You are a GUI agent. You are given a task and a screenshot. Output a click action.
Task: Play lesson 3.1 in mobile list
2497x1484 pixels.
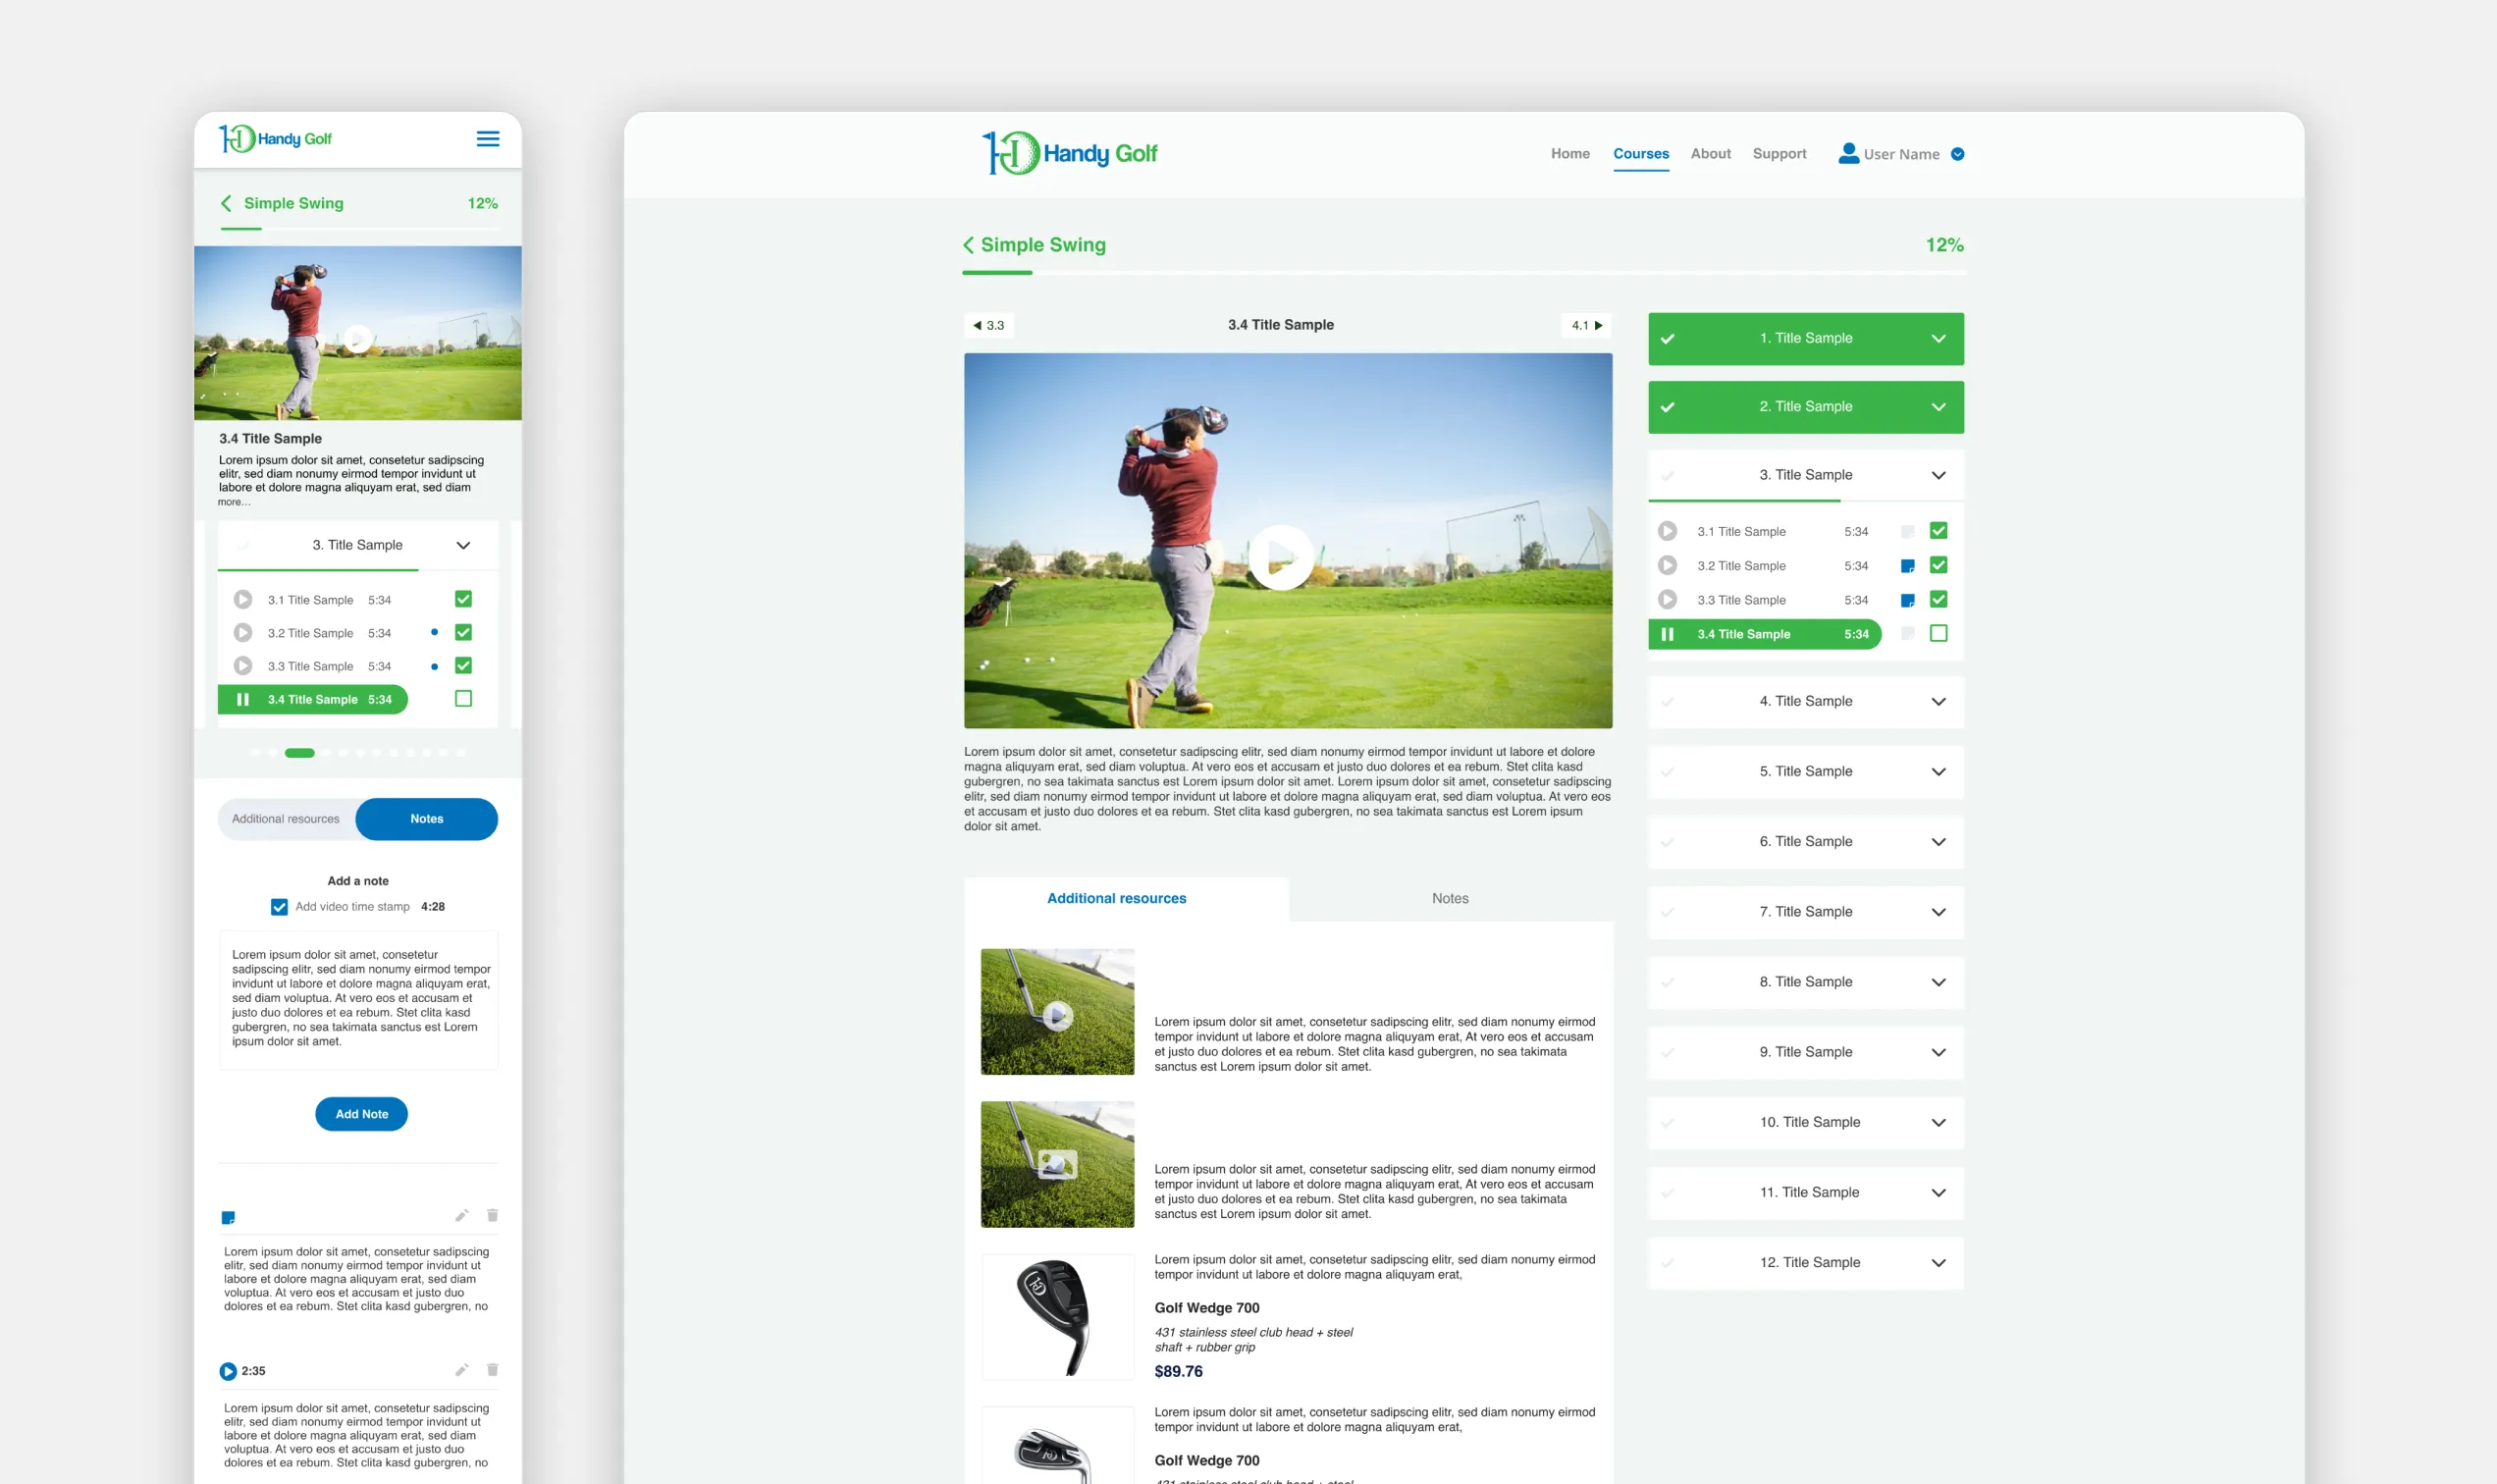(243, 599)
